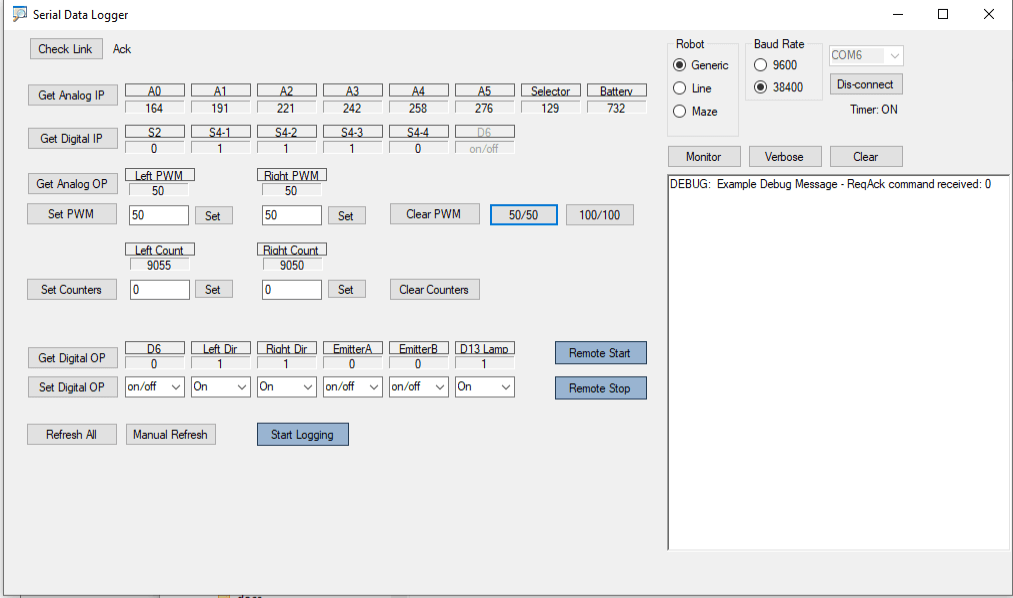This screenshot has width=1013, height=598.
Task: Click Set next to left counter field
Action: (x=213, y=289)
